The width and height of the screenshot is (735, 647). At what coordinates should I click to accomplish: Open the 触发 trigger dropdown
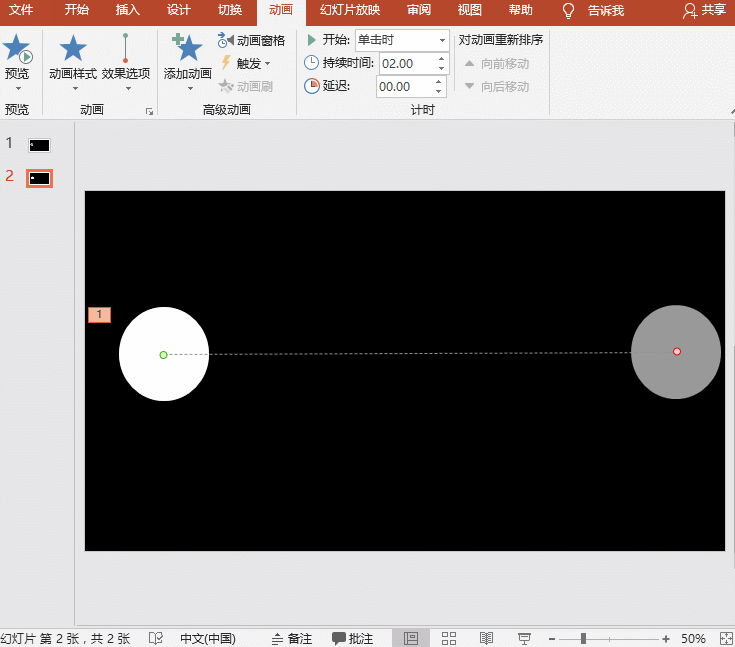[247, 63]
